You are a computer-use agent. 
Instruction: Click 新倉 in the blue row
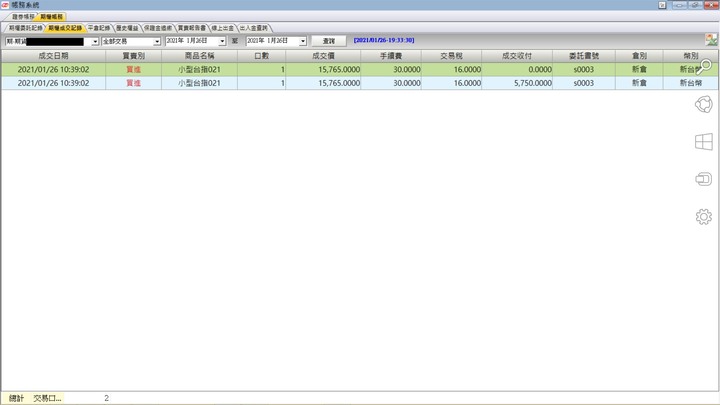click(x=639, y=83)
